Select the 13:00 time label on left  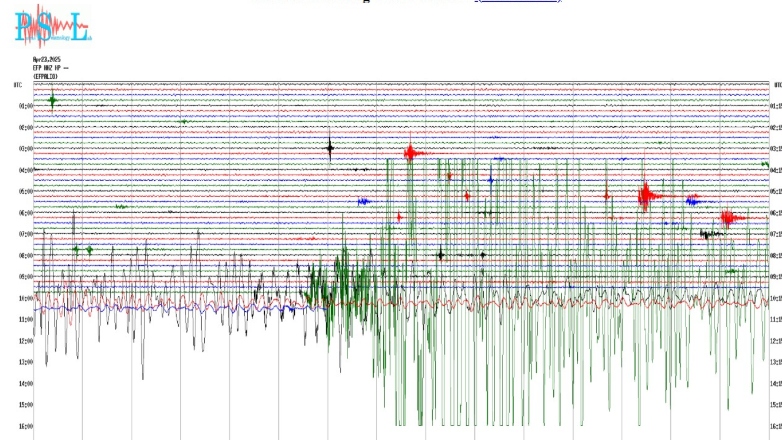pos(26,362)
